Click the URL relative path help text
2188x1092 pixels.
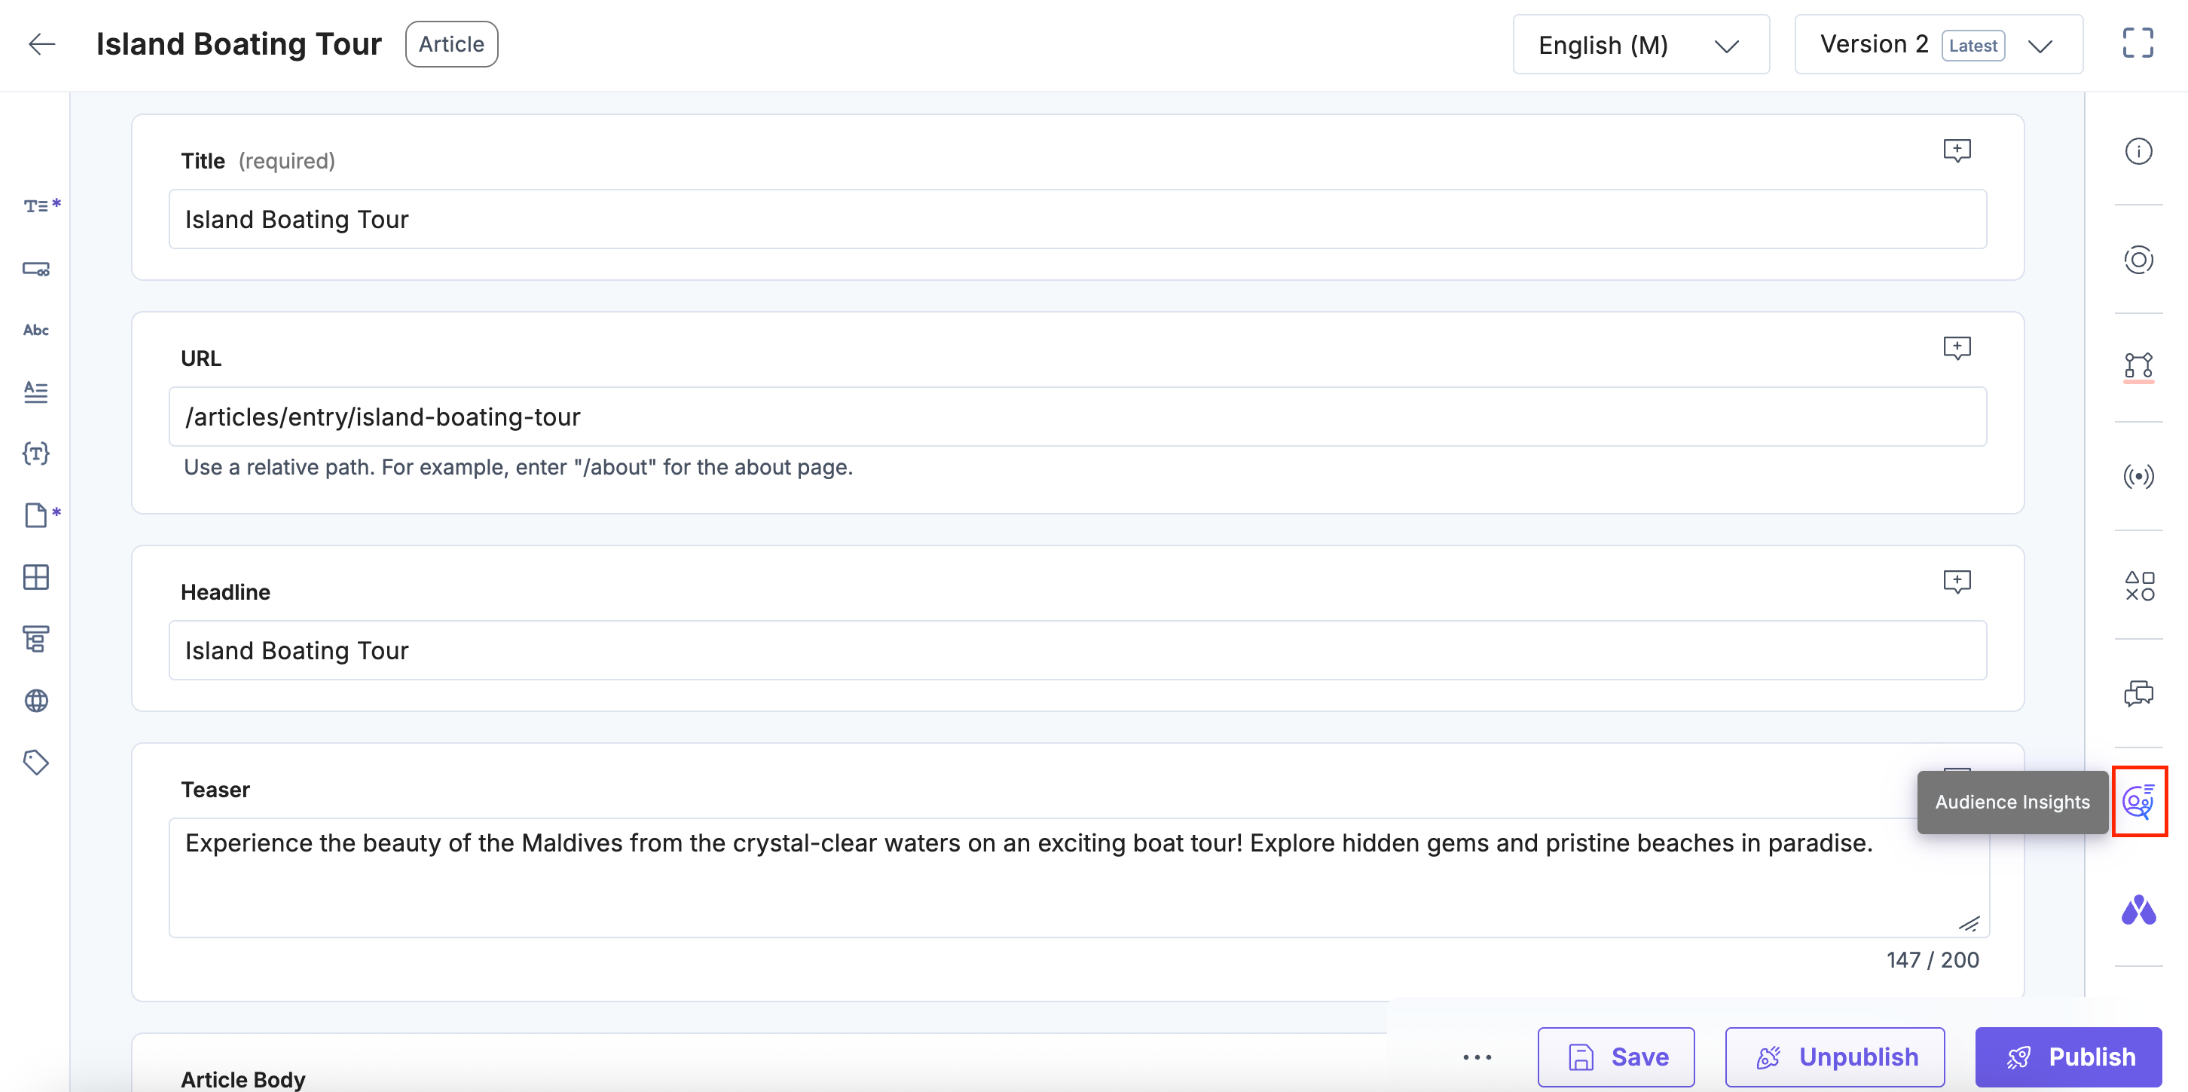pyautogui.click(x=518, y=467)
